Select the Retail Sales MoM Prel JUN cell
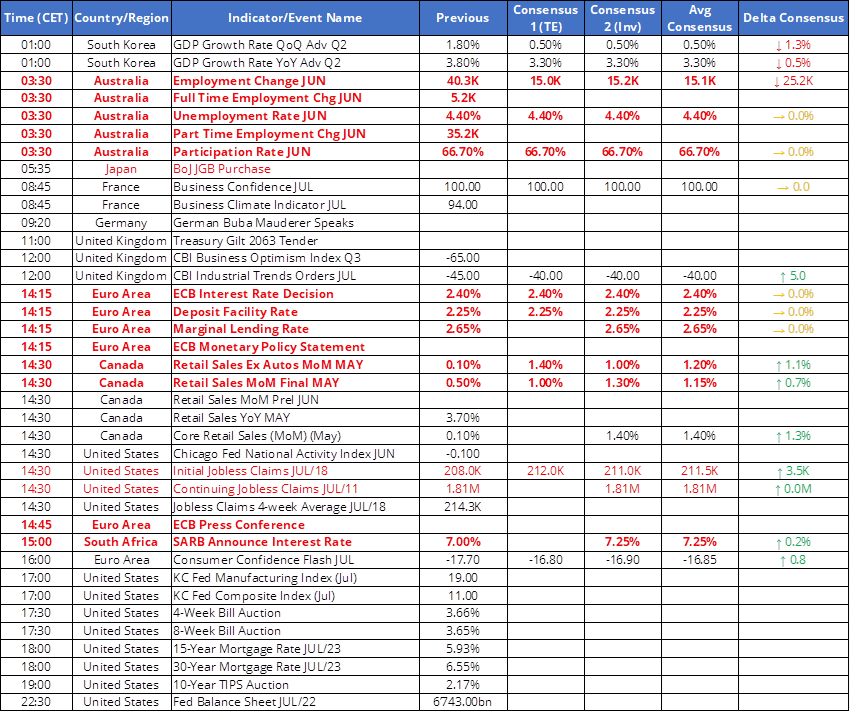850x712 pixels. coord(295,400)
